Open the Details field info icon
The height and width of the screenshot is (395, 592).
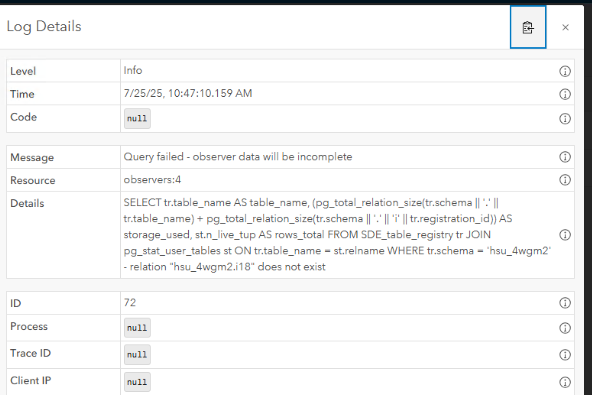(564, 235)
